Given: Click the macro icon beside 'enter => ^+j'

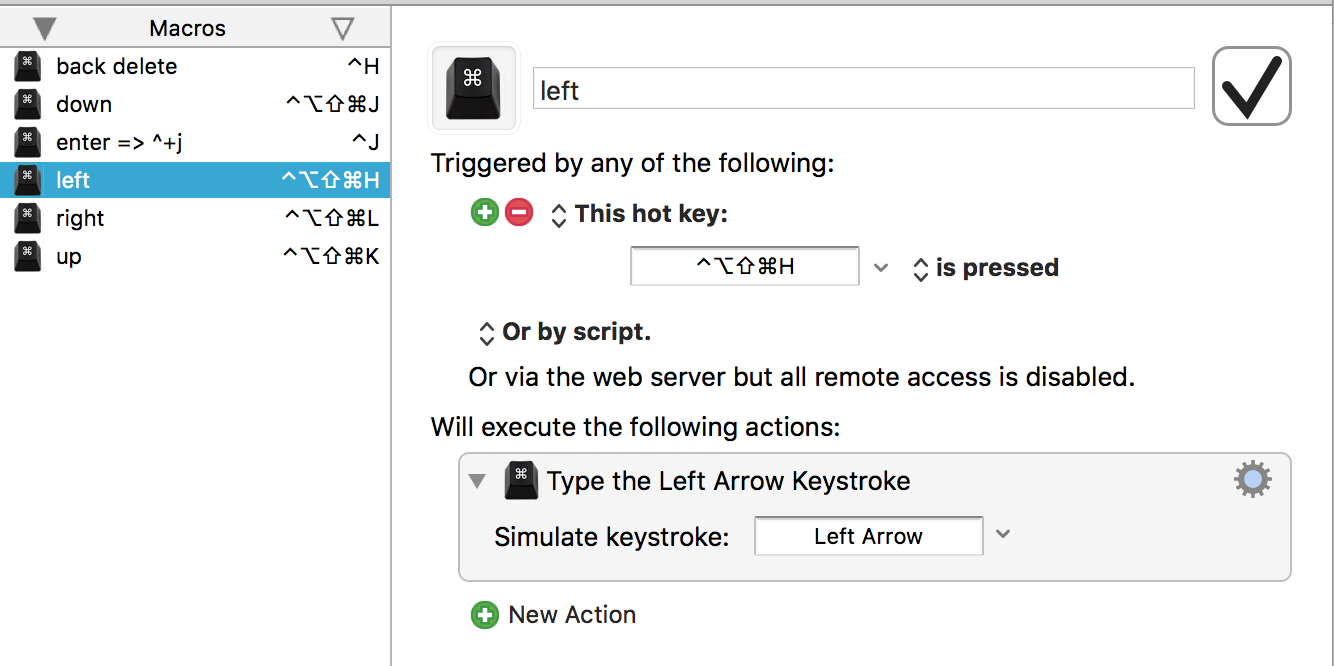Looking at the screenshot, I should (24, 142).
